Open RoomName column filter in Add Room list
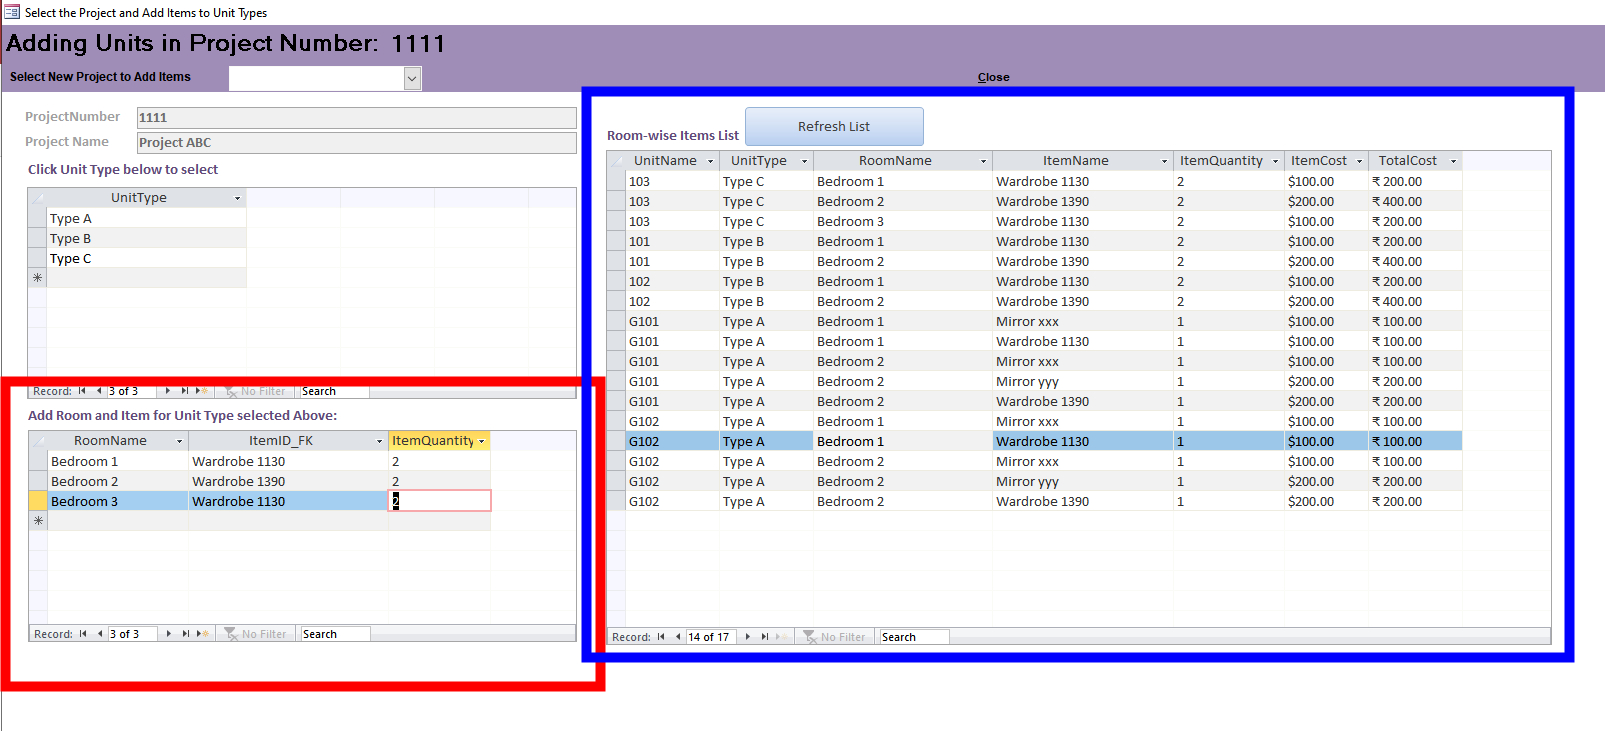Screen dimensions: 1605x731 tap(180, 441)
